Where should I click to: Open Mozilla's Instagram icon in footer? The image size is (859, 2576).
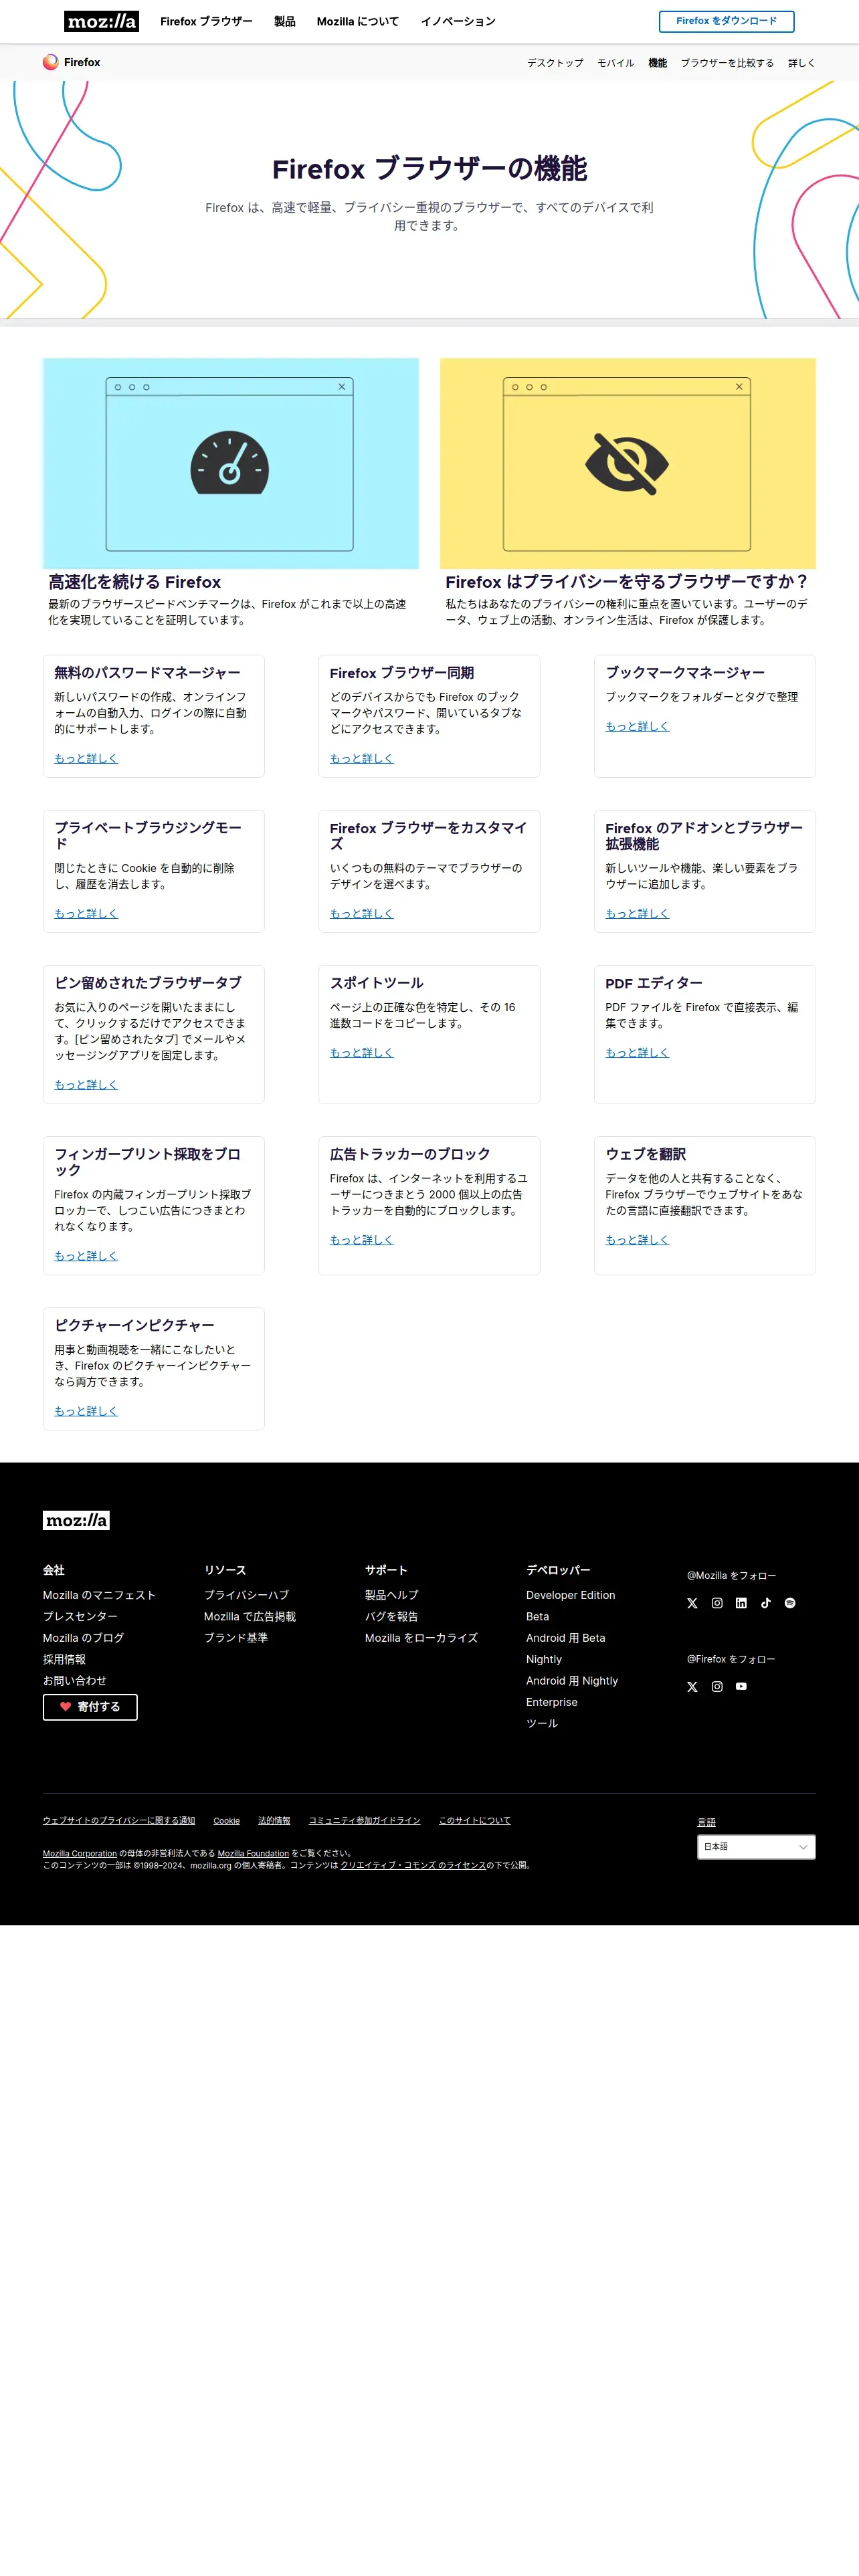(x=717, y=1603)
